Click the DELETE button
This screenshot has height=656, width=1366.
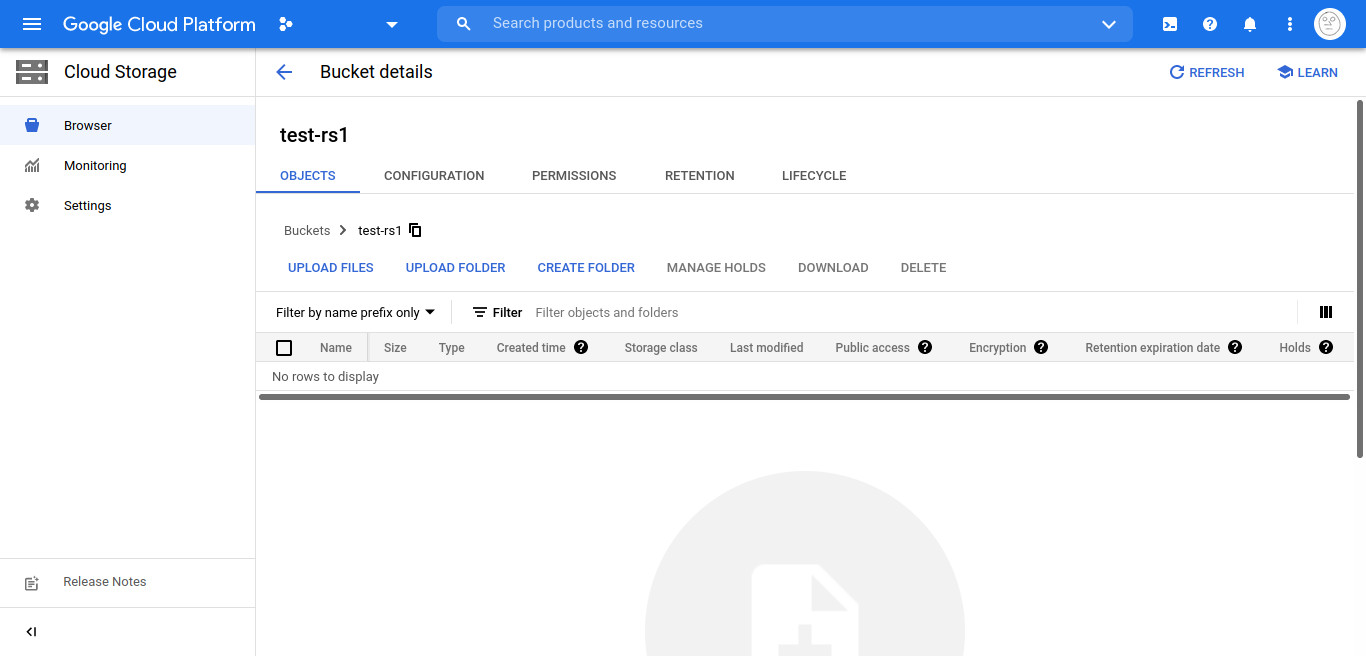click(x=923, y=268)
